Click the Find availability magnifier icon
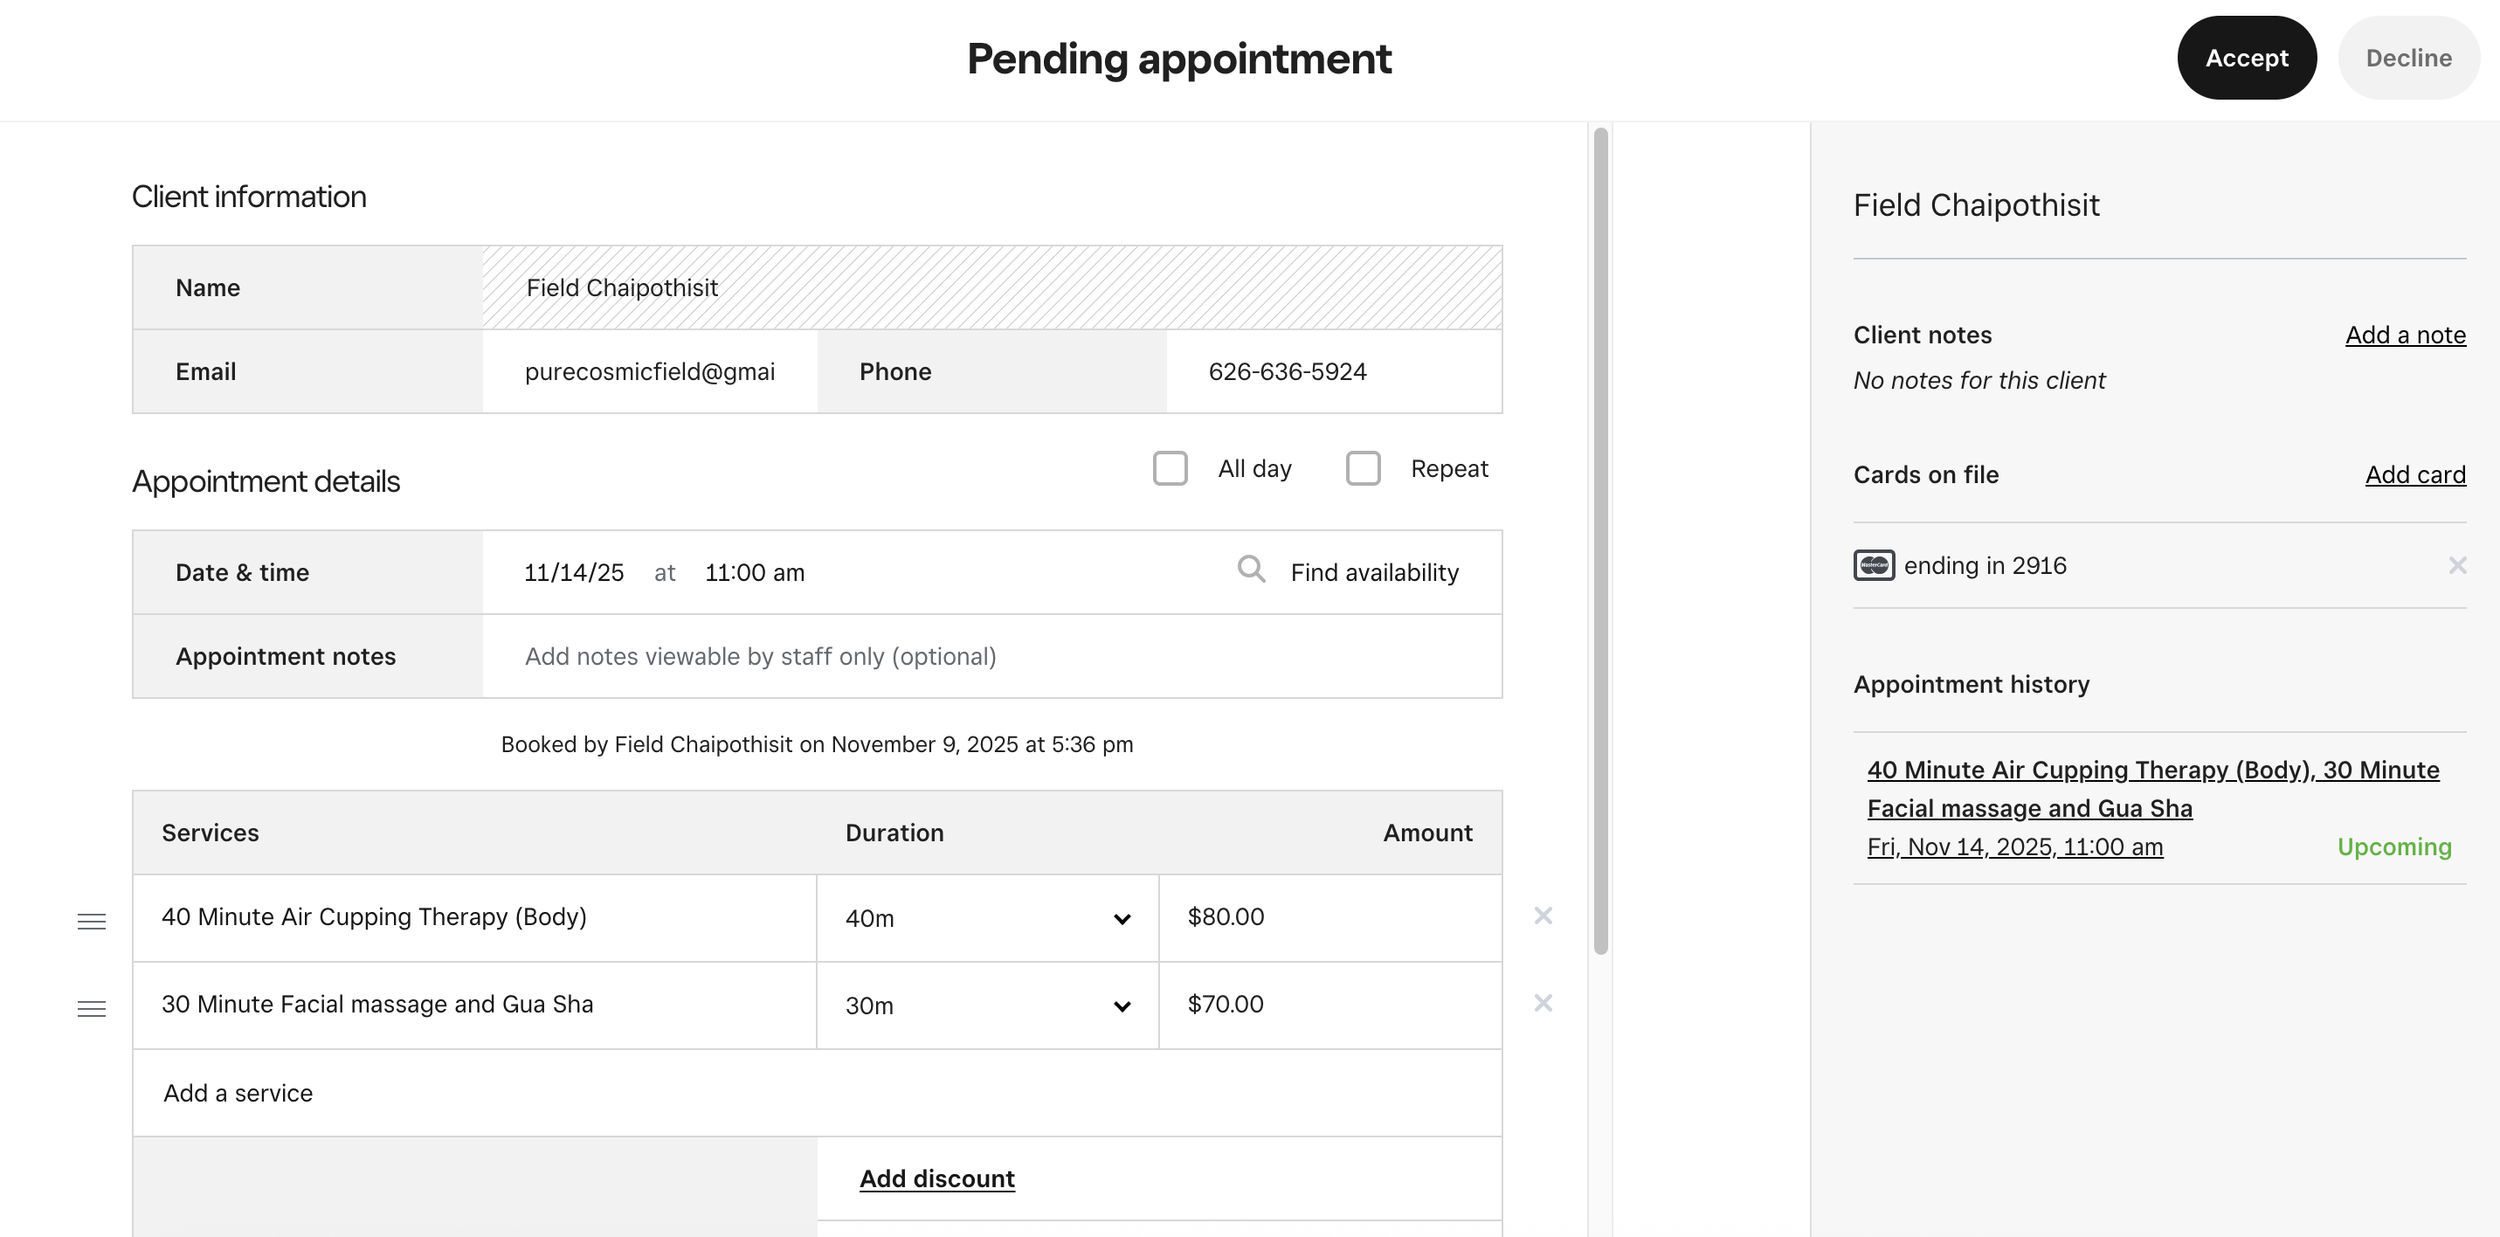This screenshot has width=2500, height=1237. 1251,570
